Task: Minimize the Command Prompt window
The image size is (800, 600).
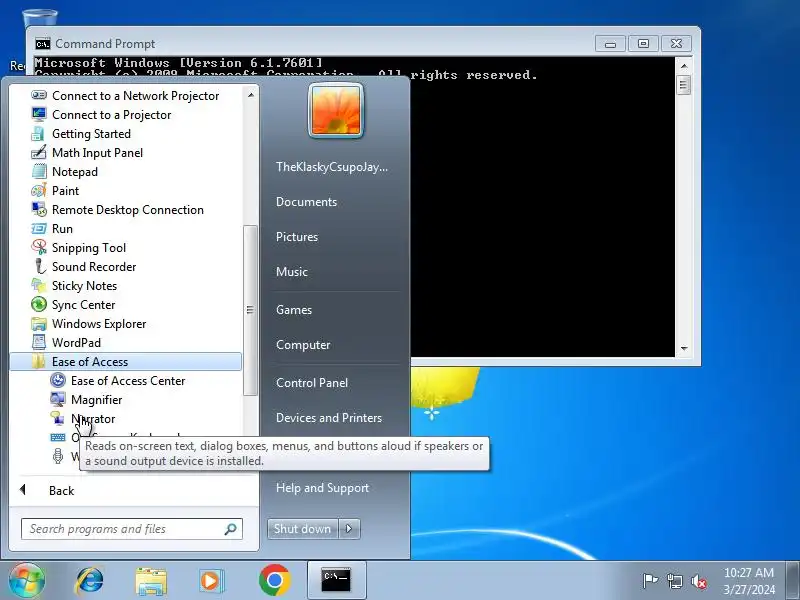Action: pos(610,44)
